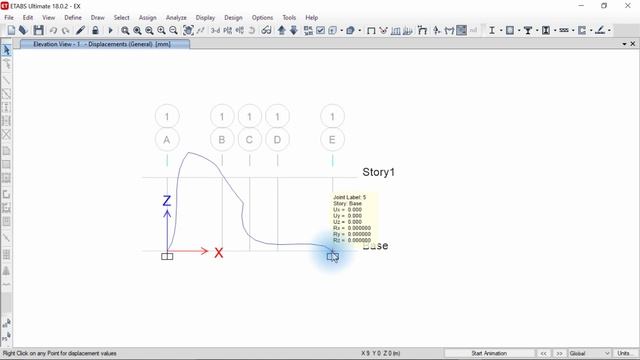Click Show Undeformed Shape frame icon
This screenshot has width=640, height=360.
tap(371, 31)
